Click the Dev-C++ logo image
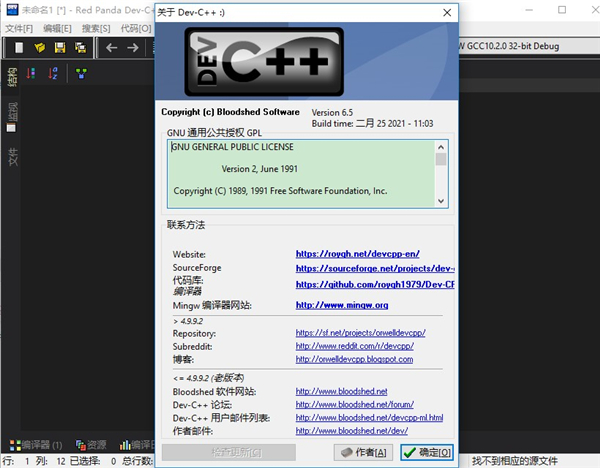 [264, 62]
